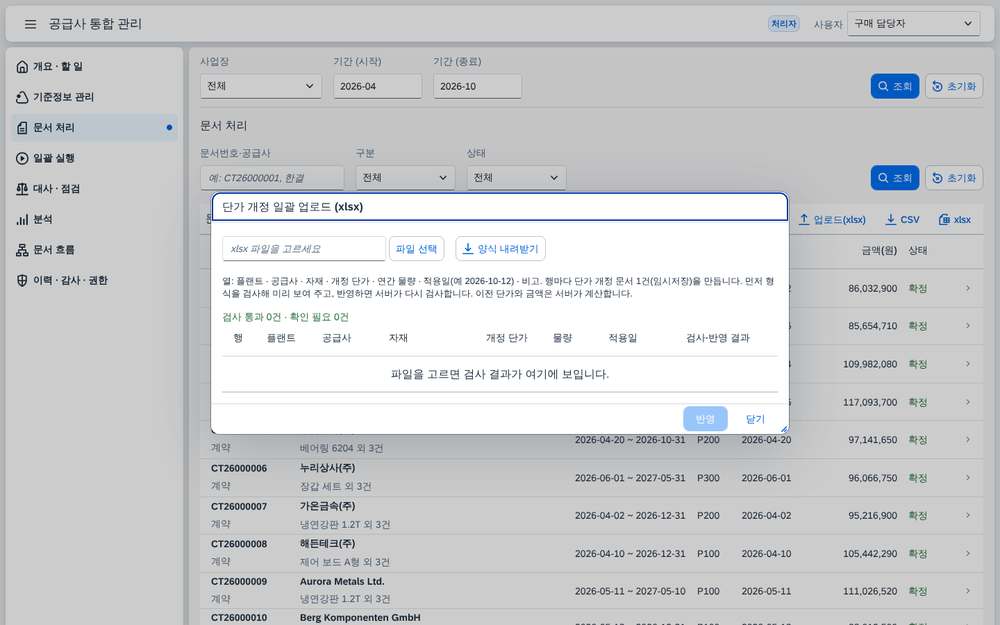Click supplier Berg Komponenten GmbH
Image resolution: width=1000 pixels, height=625 pixels.
pos(360,617)
